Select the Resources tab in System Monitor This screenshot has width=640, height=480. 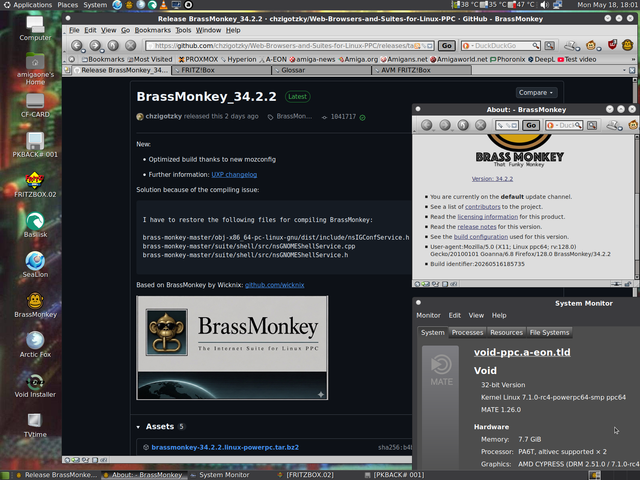[506, 333]
